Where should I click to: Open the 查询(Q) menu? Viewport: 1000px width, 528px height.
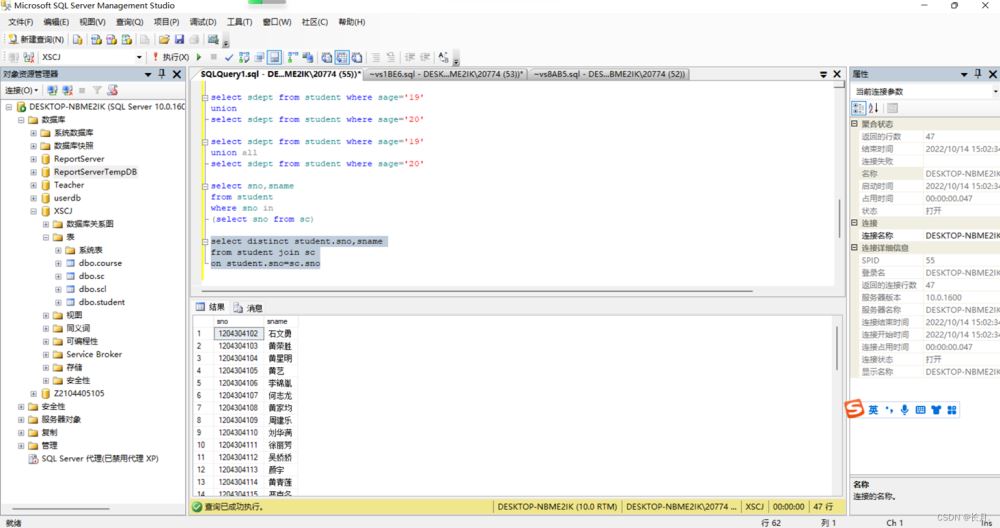tap(128, 22)
